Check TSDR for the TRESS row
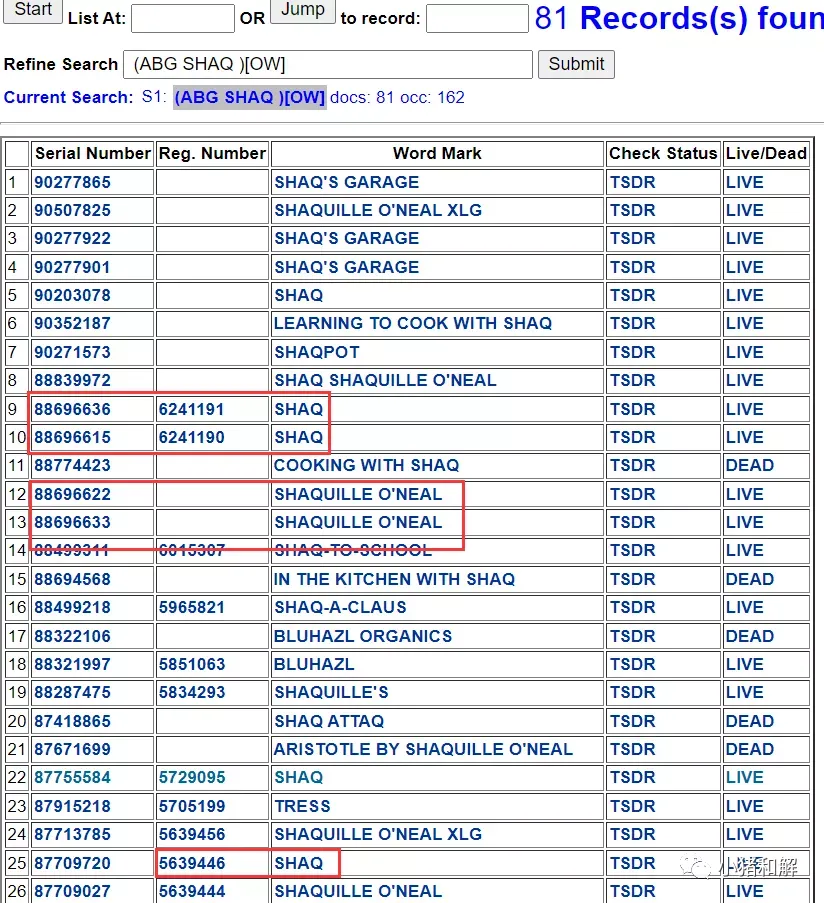824x903 pixels. 633,806
